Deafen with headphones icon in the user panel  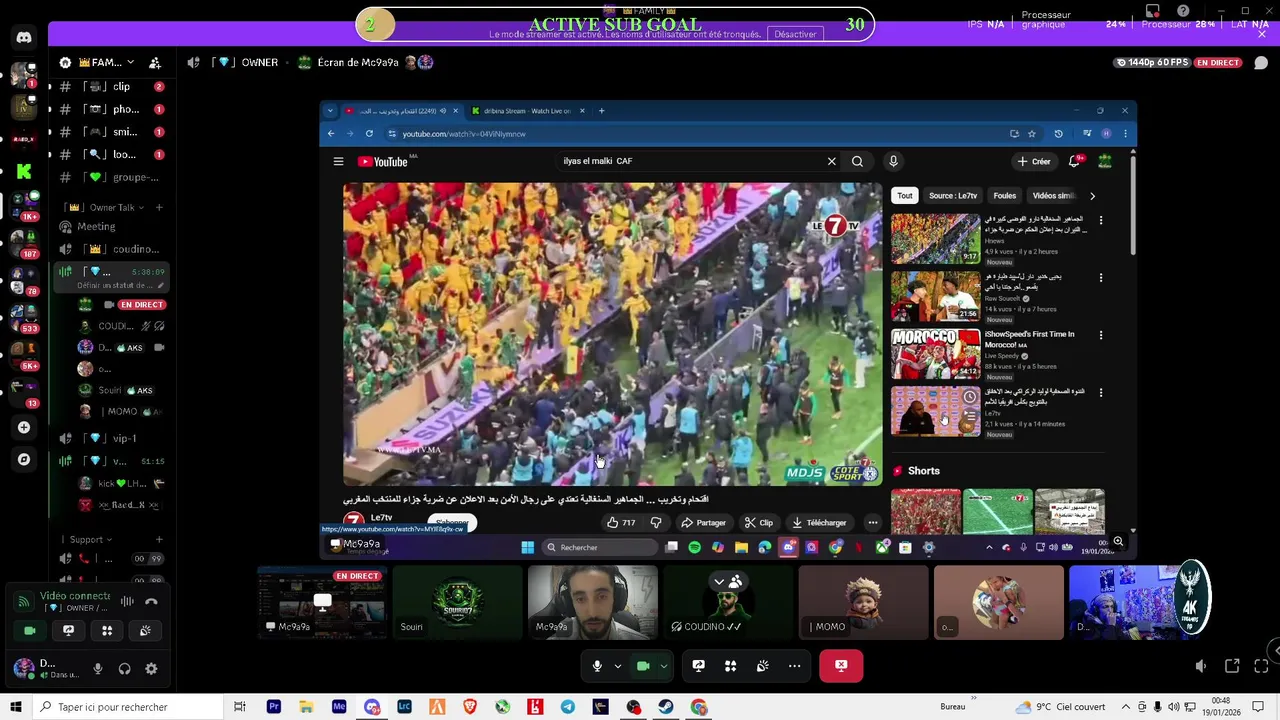pos(124,669)
